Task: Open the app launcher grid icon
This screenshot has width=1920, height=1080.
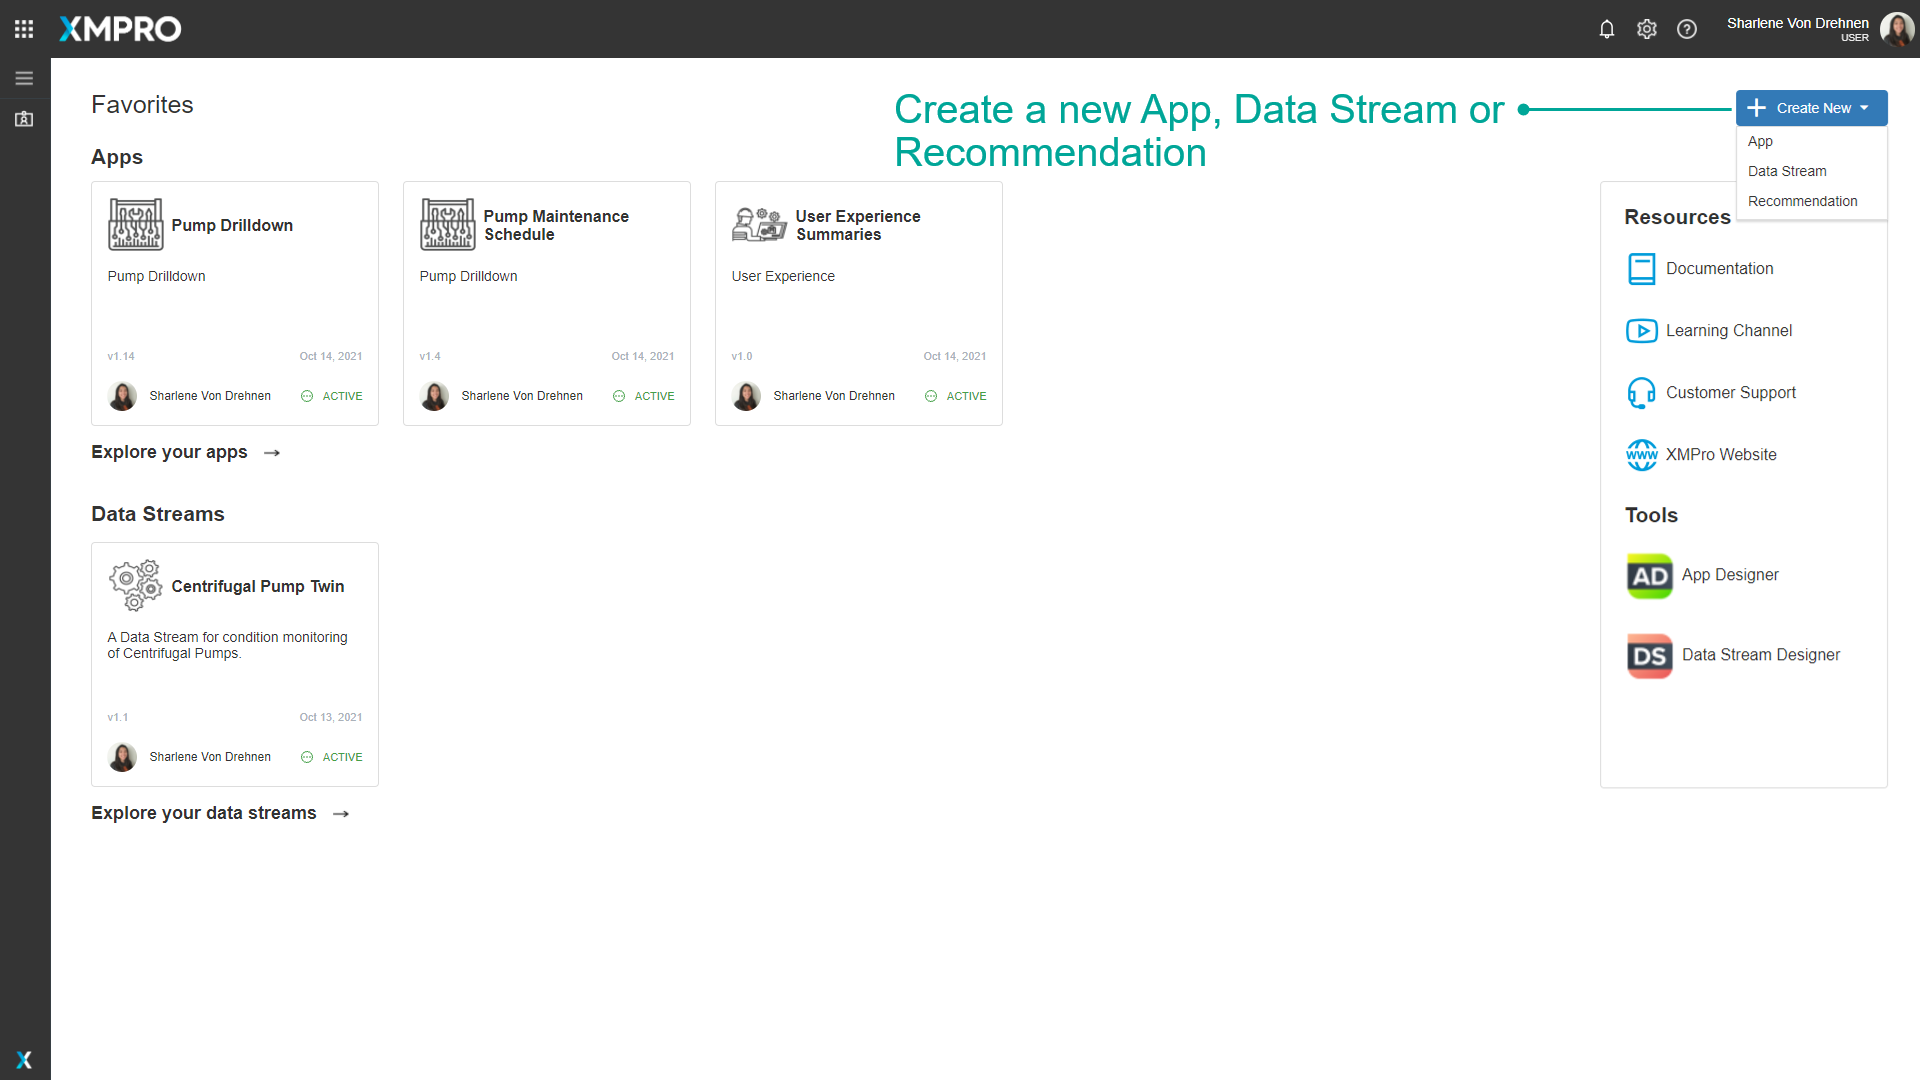Action: tap(23, 28)
